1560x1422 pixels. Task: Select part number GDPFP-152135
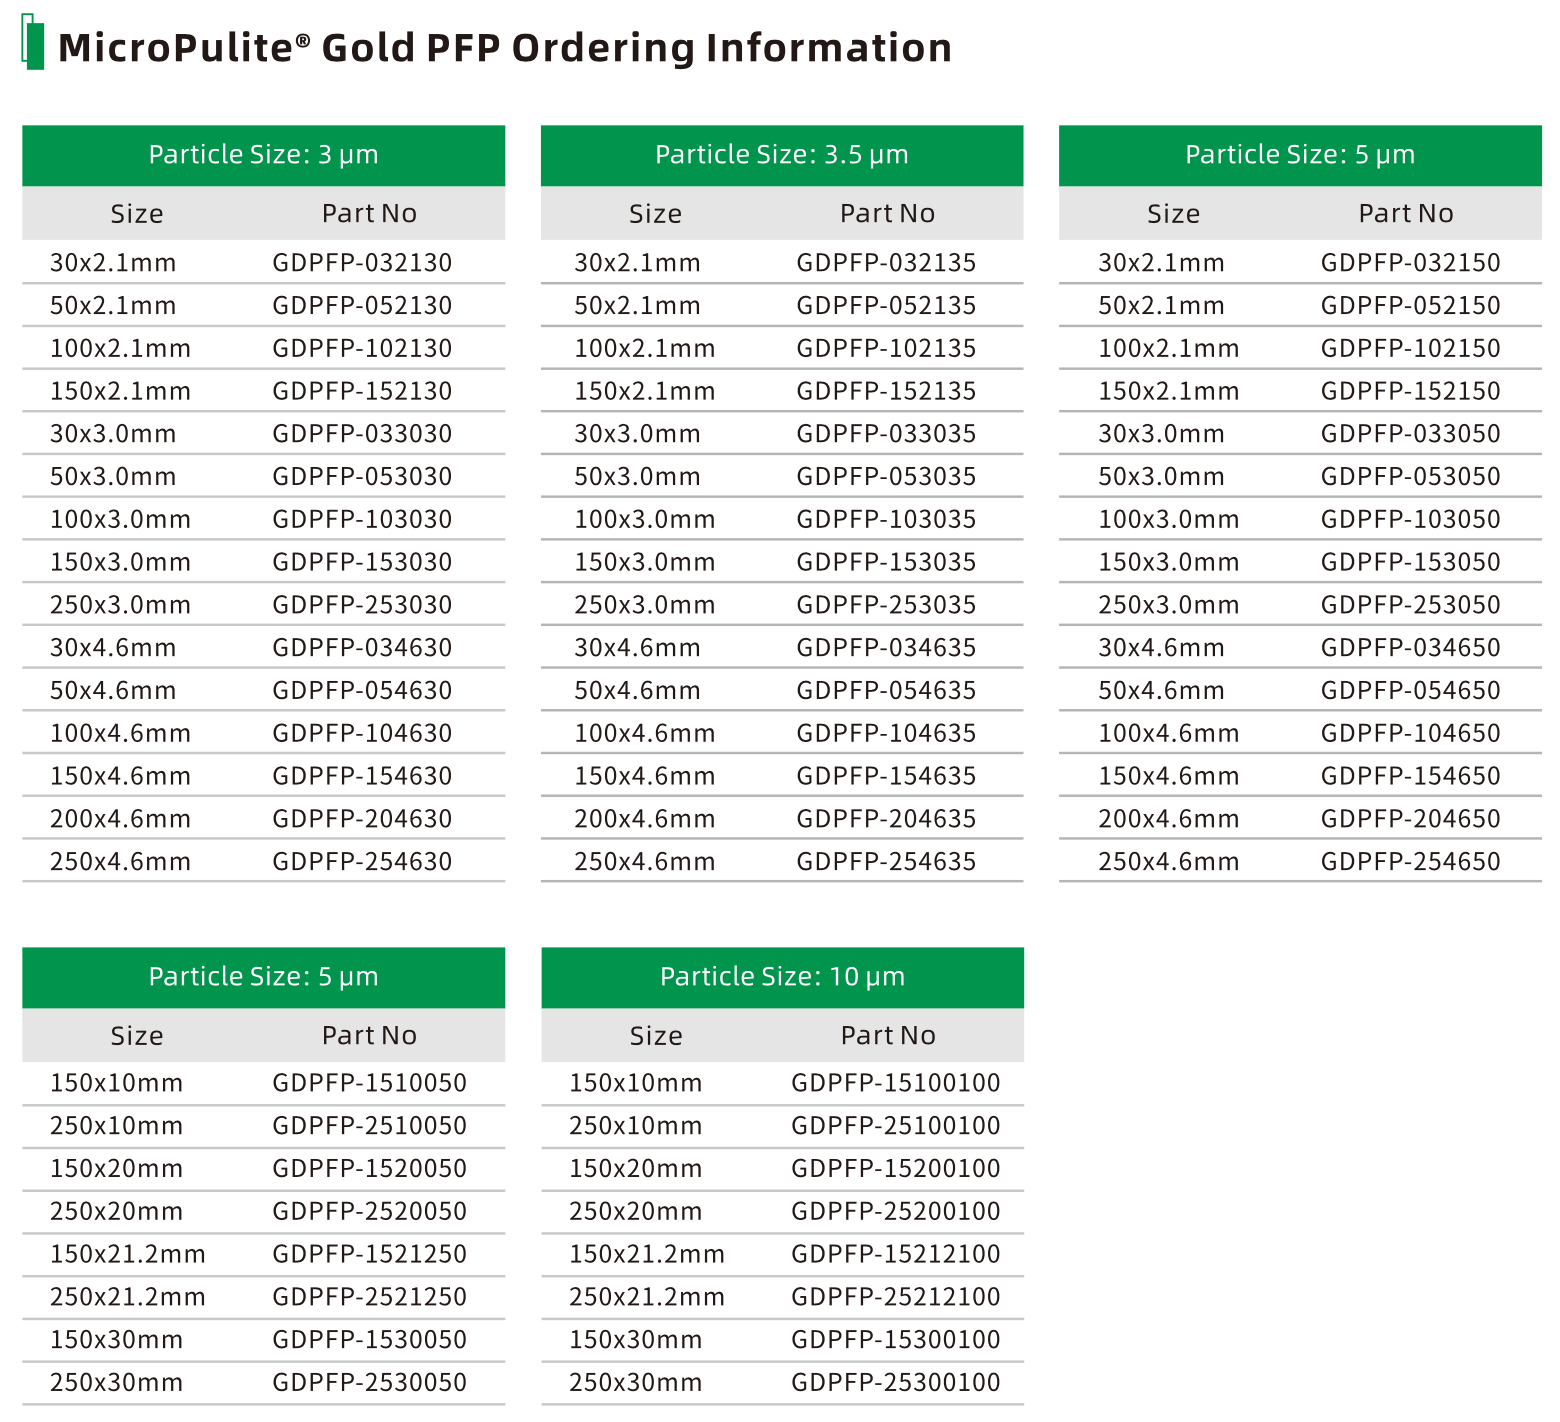click(x=886, y=392)
